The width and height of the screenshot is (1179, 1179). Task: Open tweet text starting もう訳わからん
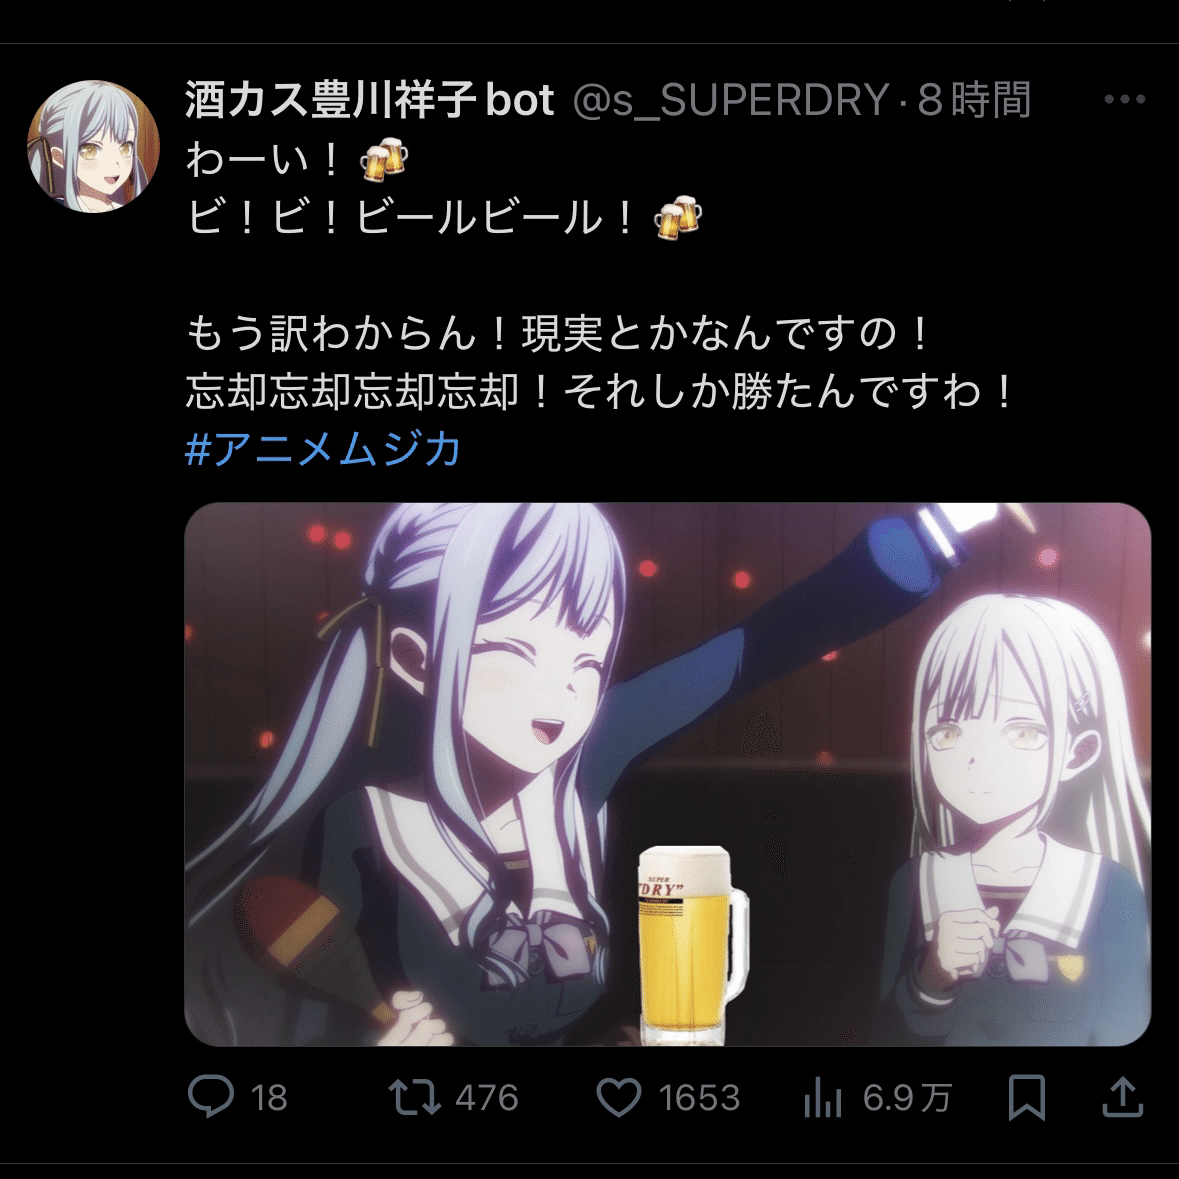coord(558,334)
